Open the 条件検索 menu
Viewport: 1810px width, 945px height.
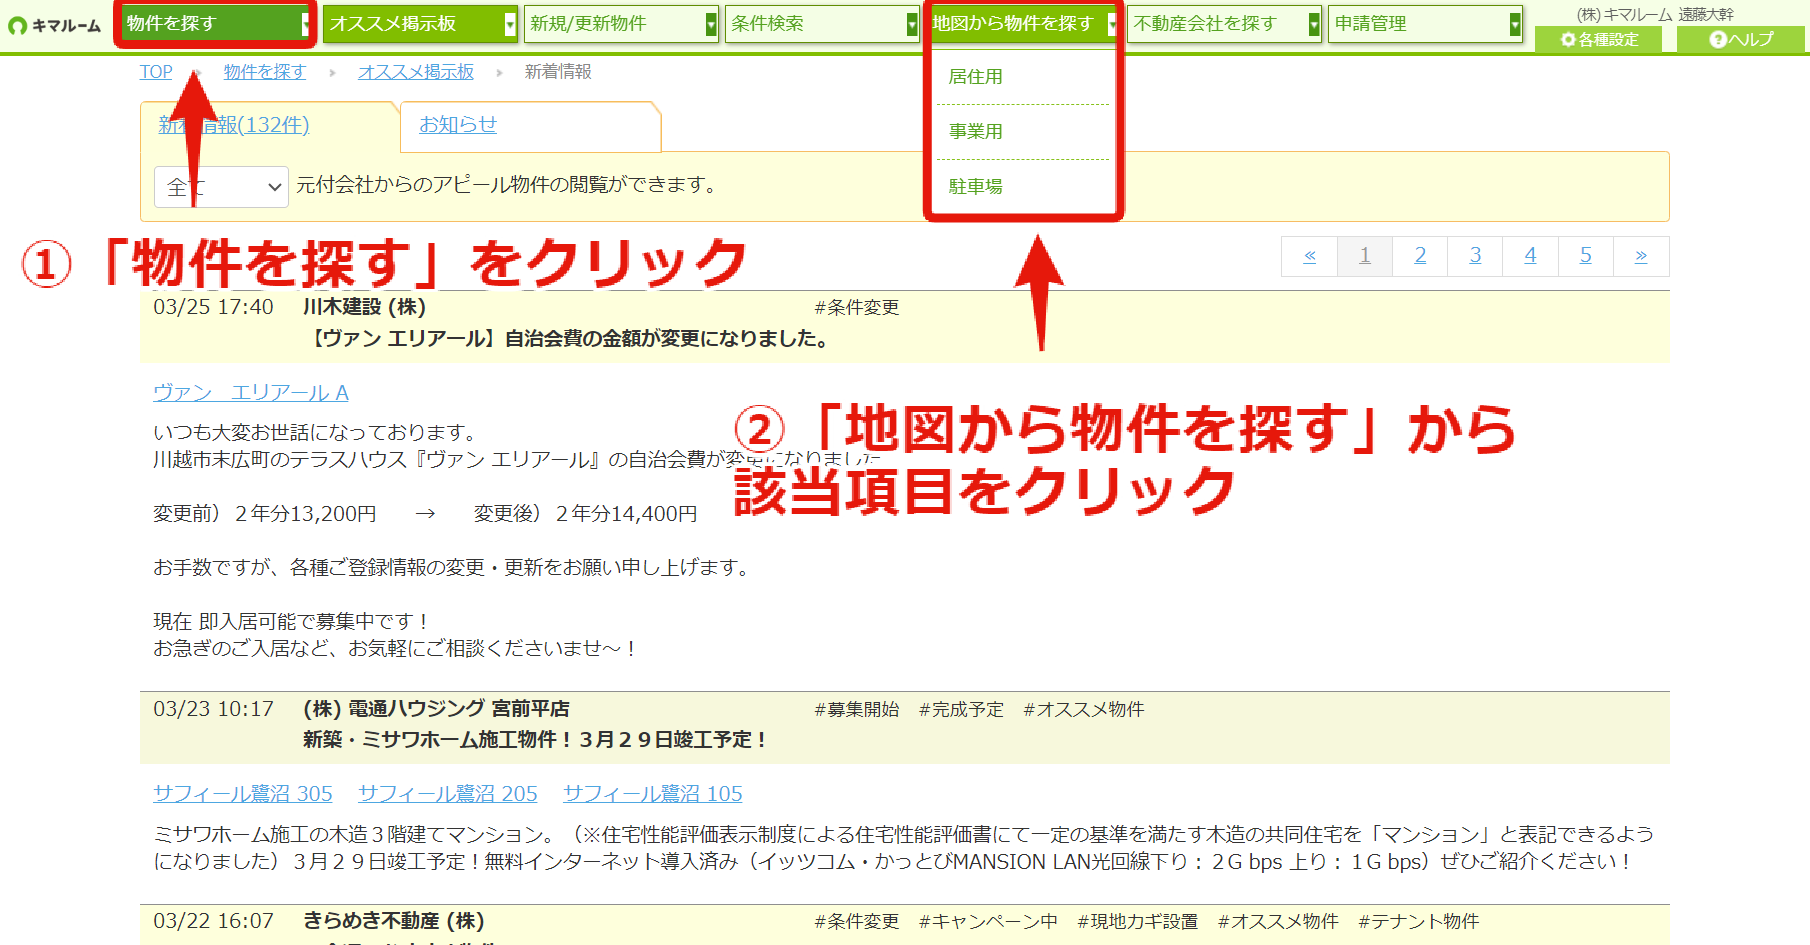tap(822, 23)
